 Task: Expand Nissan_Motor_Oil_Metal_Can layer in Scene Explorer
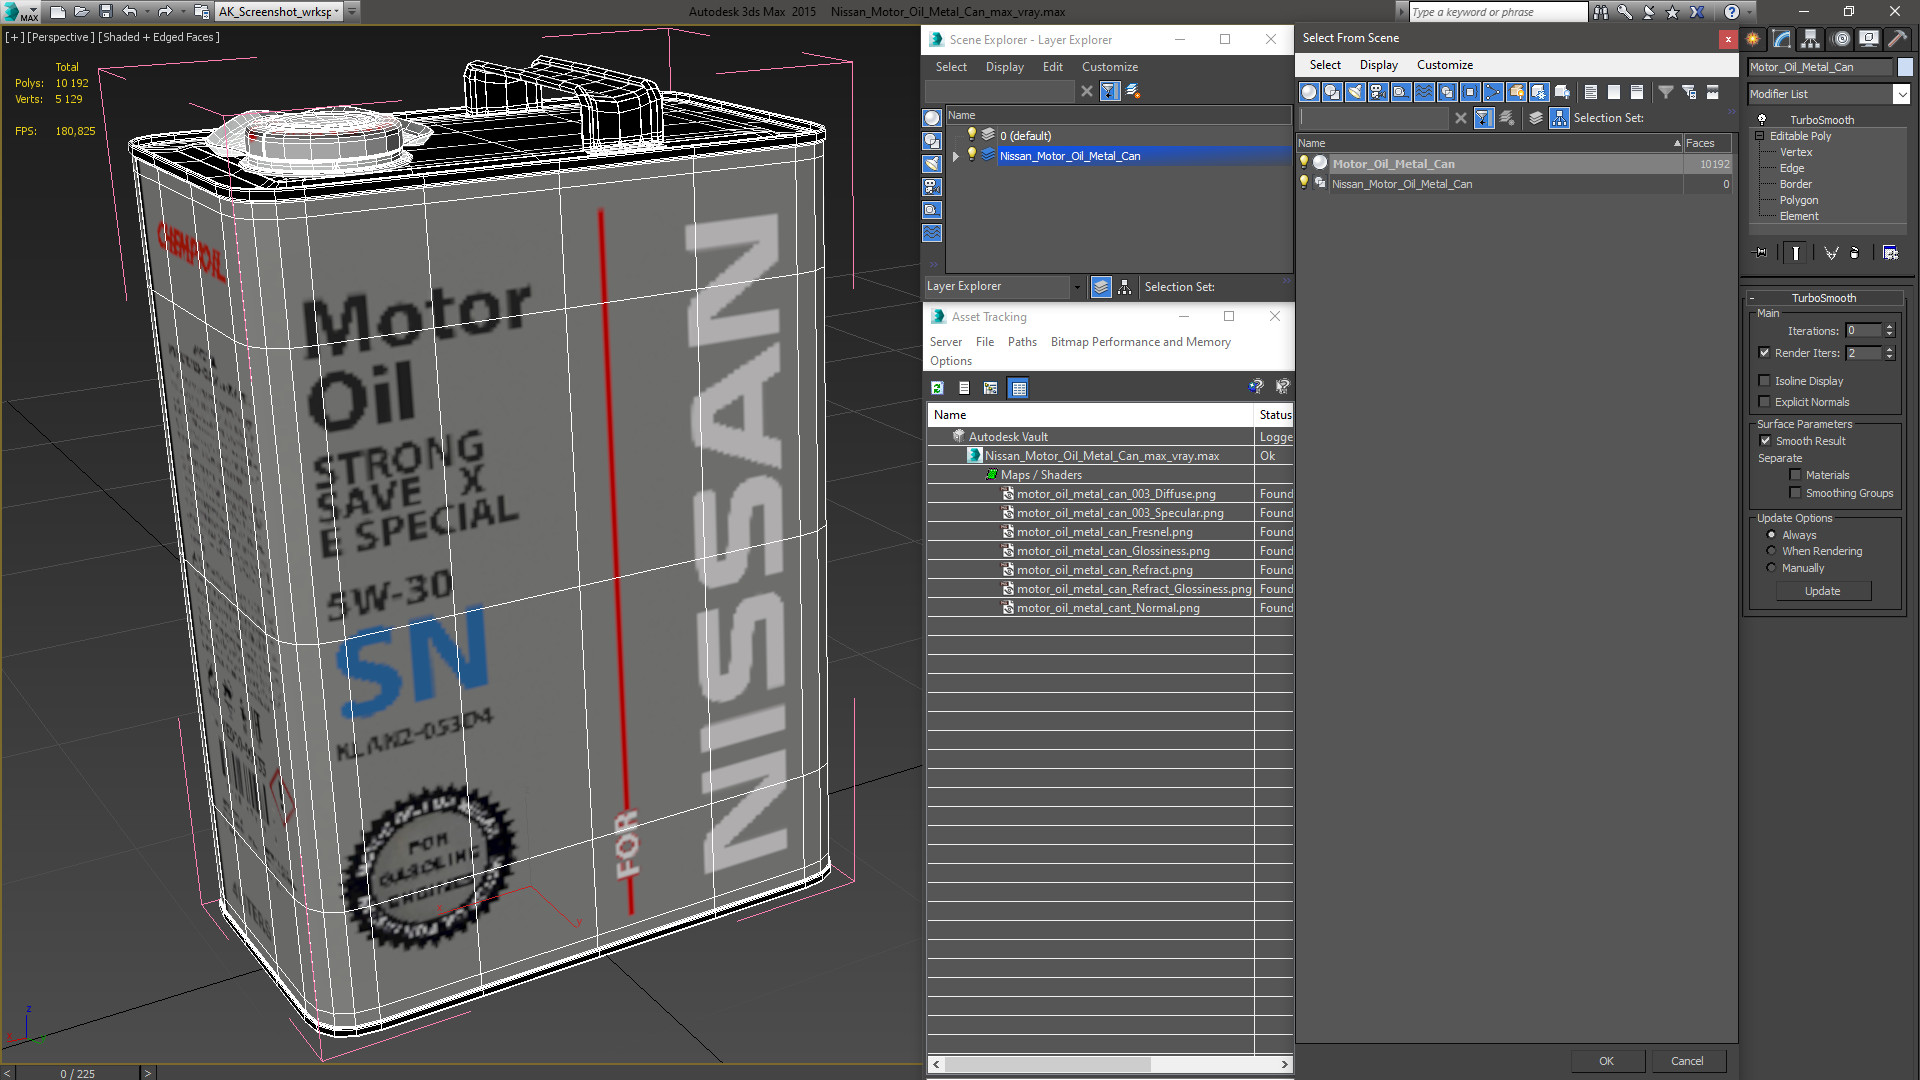(x=956, y=156)
